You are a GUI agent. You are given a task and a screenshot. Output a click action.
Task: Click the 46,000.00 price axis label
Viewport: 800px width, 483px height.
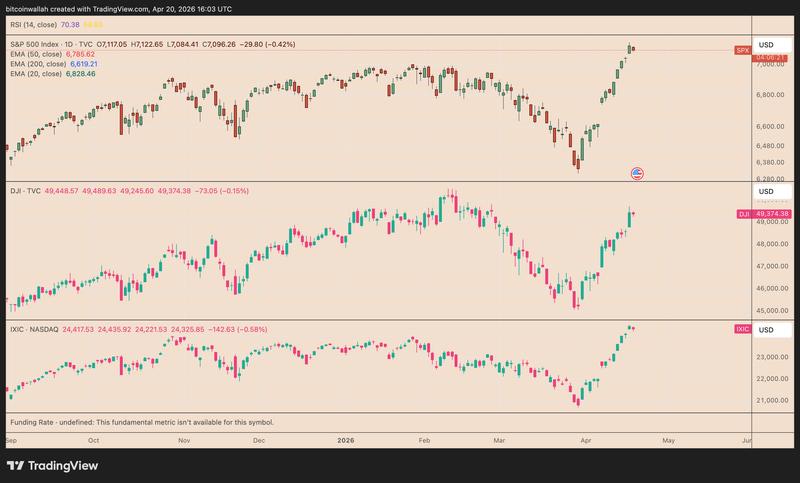coord(772,289)
